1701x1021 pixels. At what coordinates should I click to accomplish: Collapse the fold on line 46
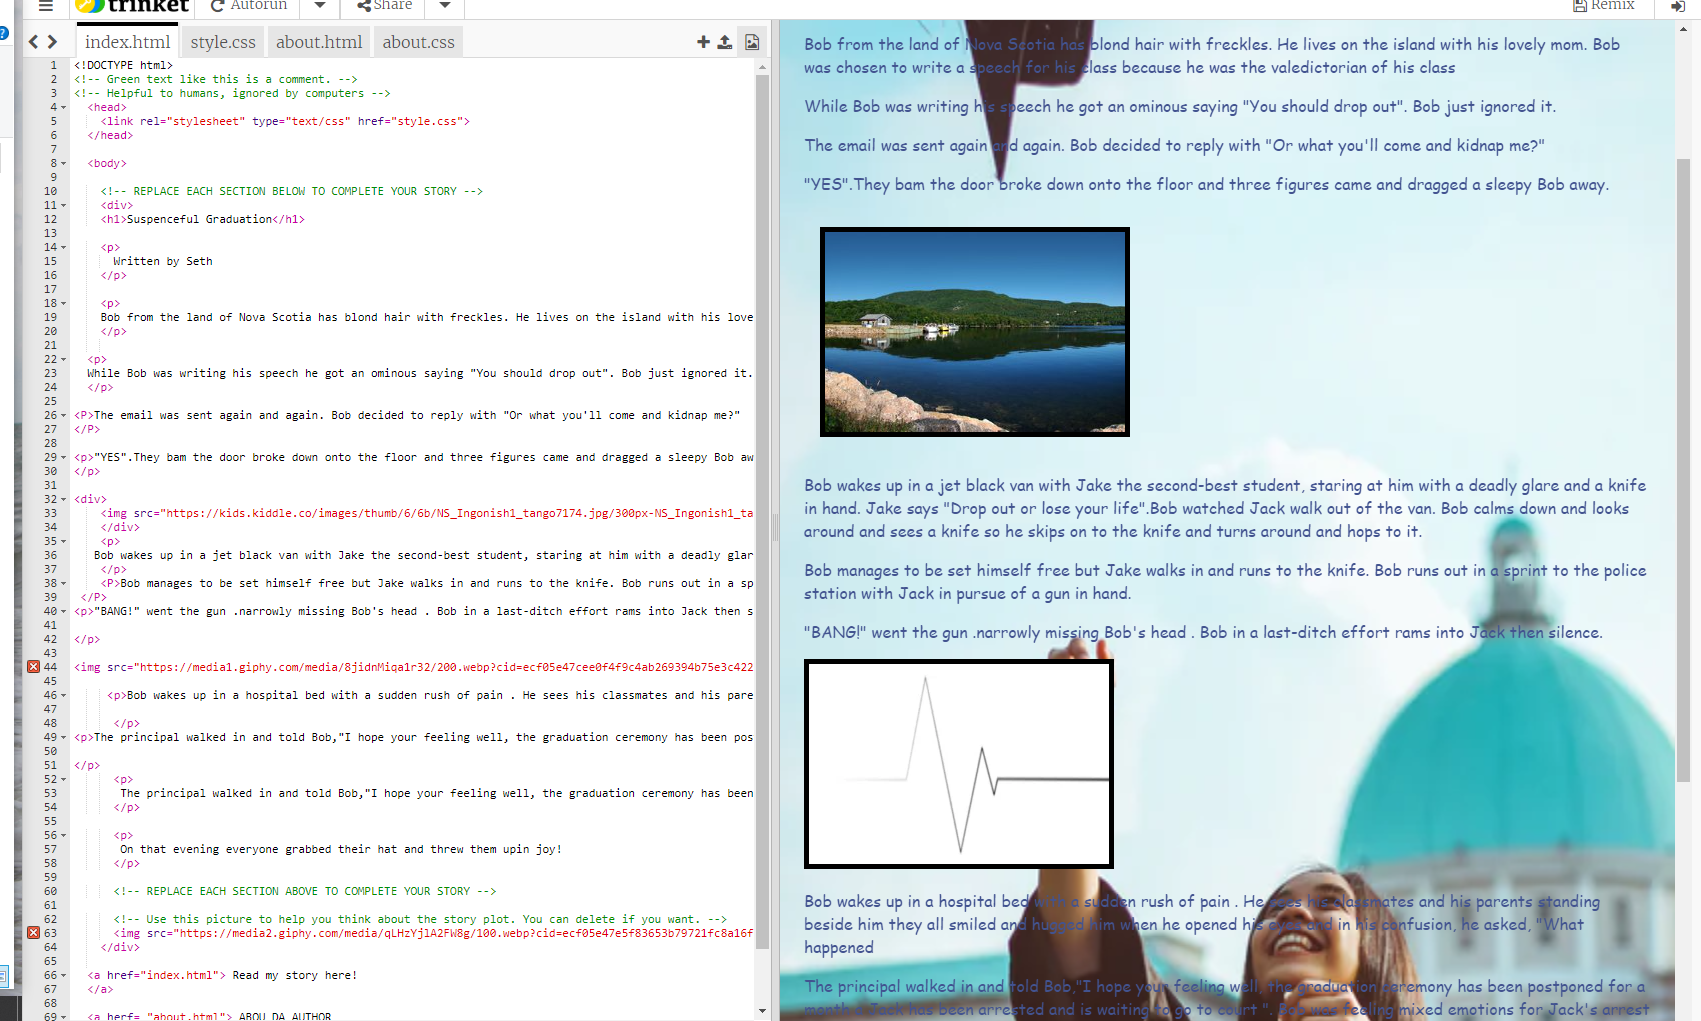point(64,695)
